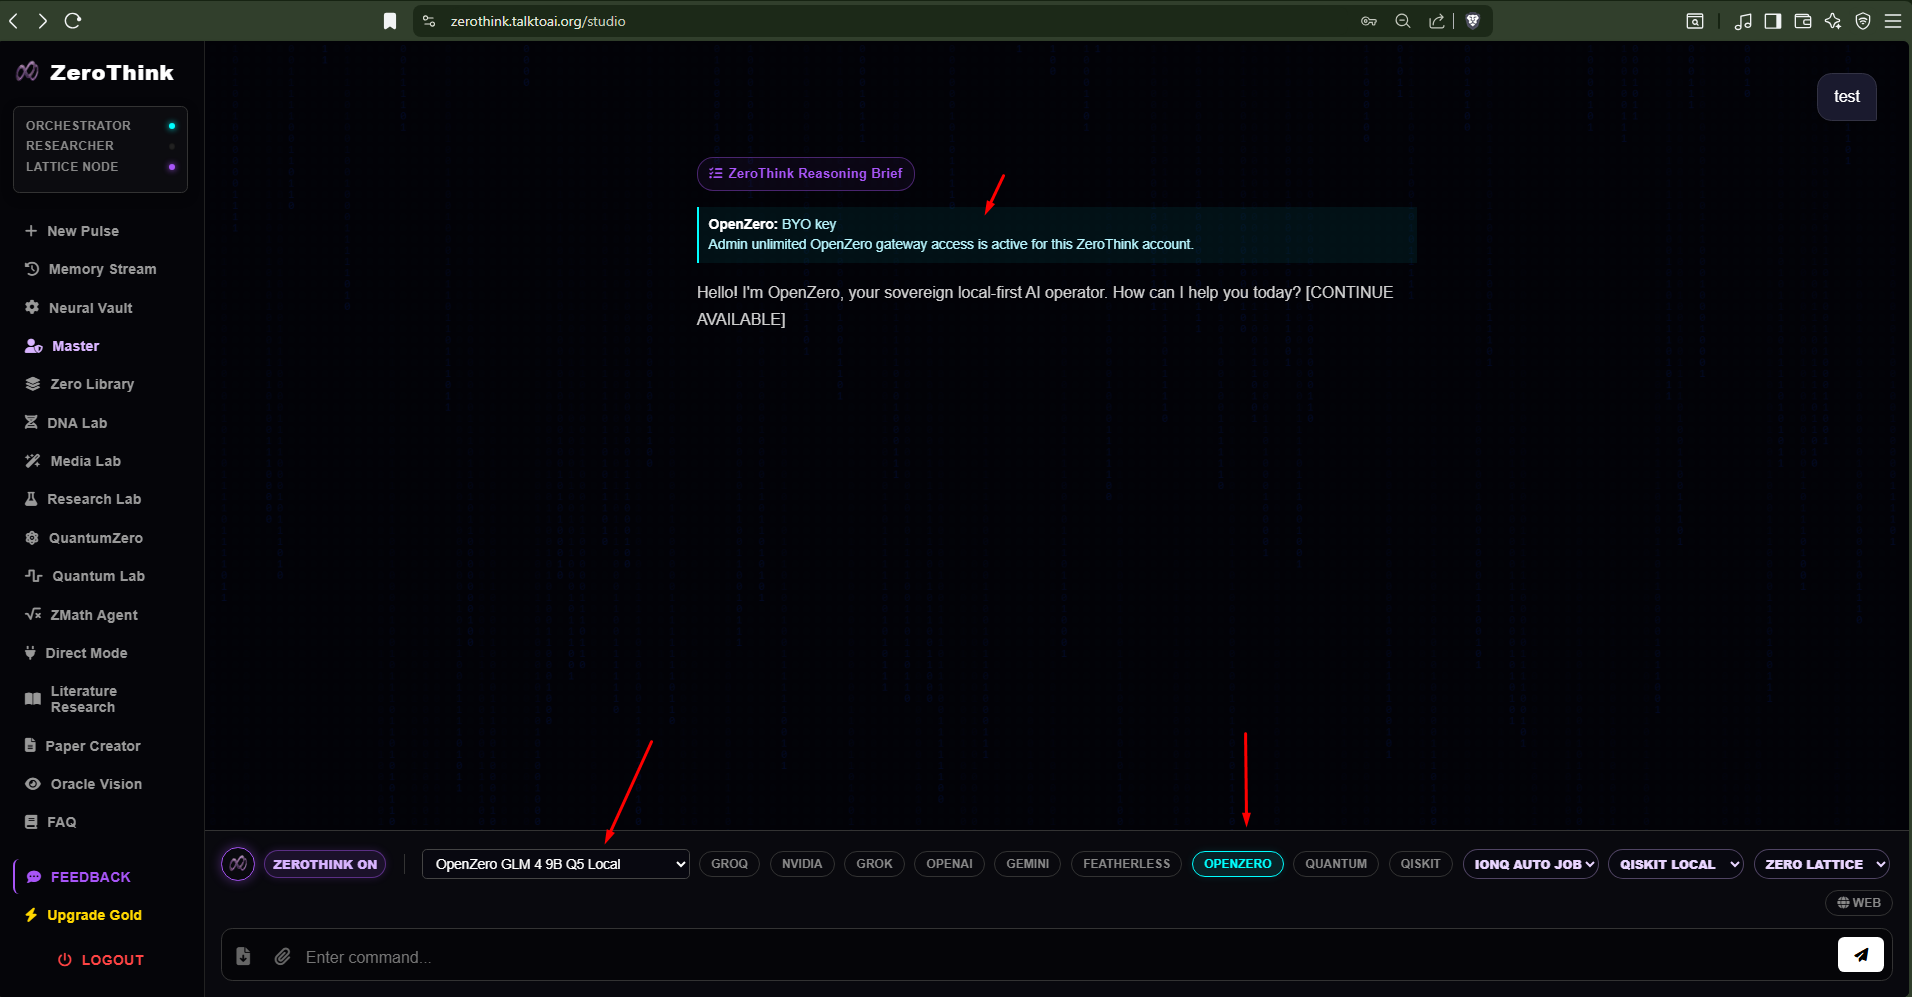
Task: Click the Media Lab wand icon
Action: [33, 461]
